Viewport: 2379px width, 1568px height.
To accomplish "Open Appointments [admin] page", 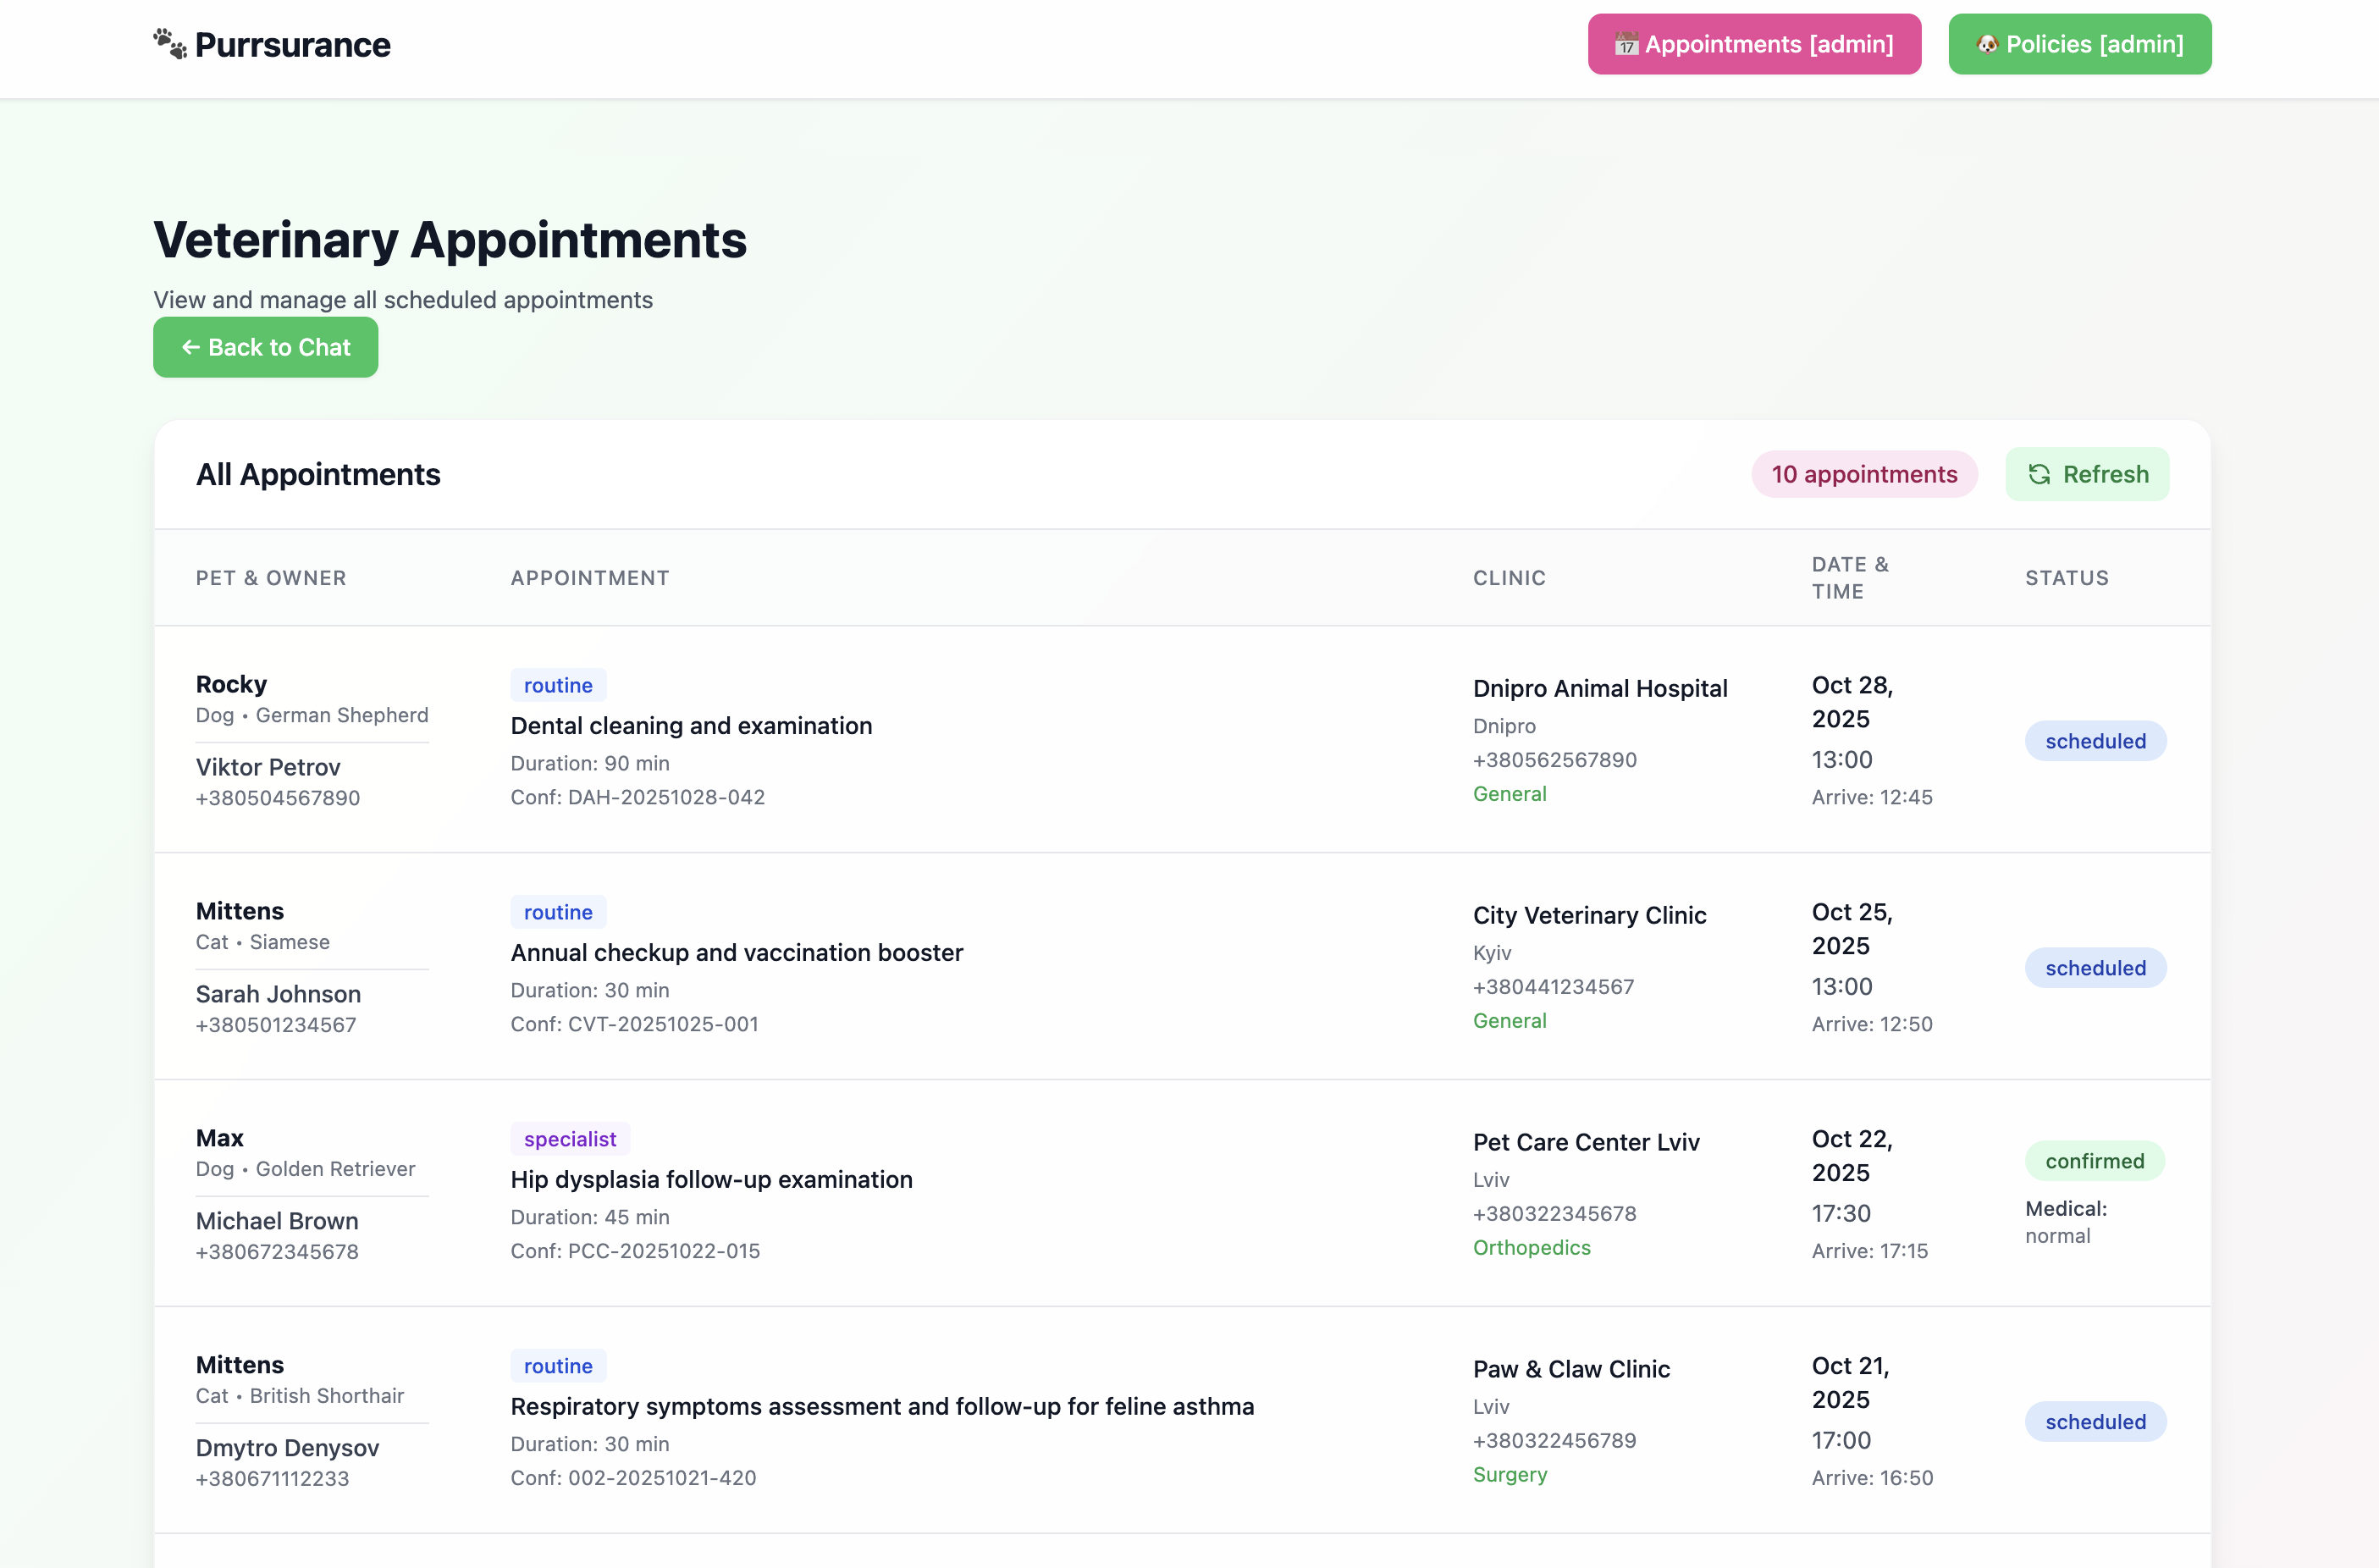I will (x=1754, y=44).
